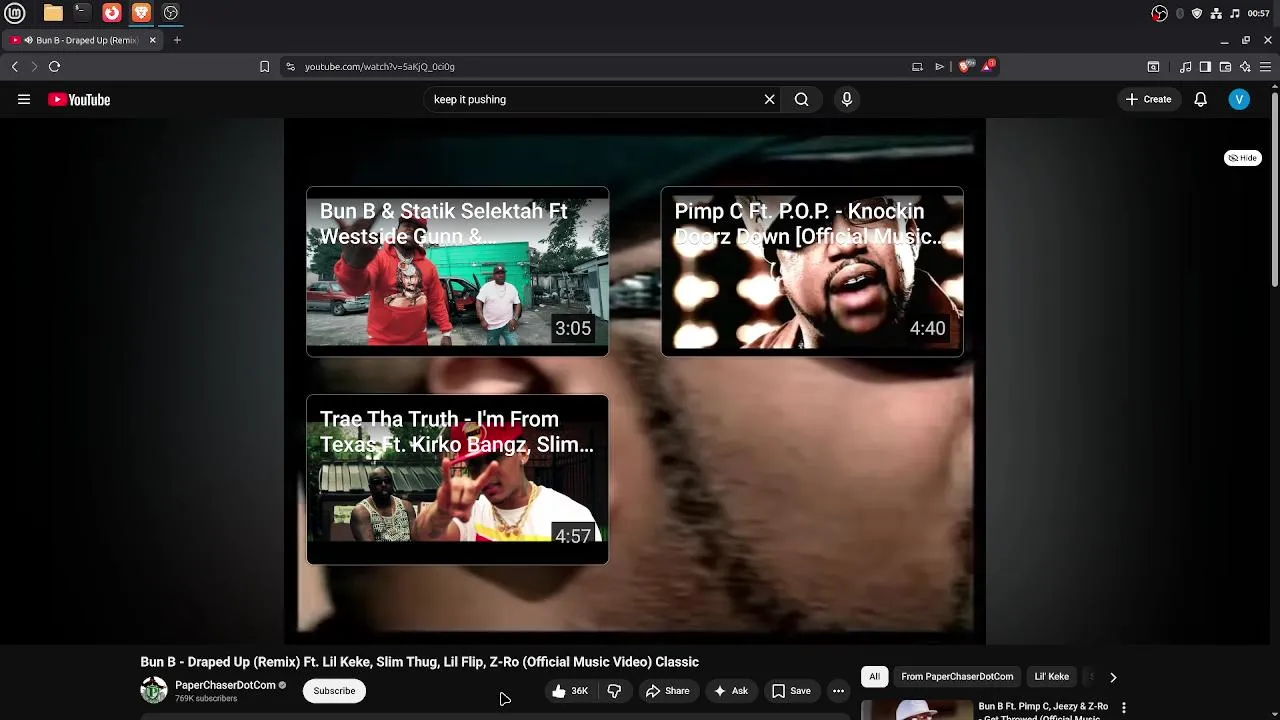The image size is (1280, 720).
Task: Ask about this video
Action: pyautogui.click(x=730, y=691)
